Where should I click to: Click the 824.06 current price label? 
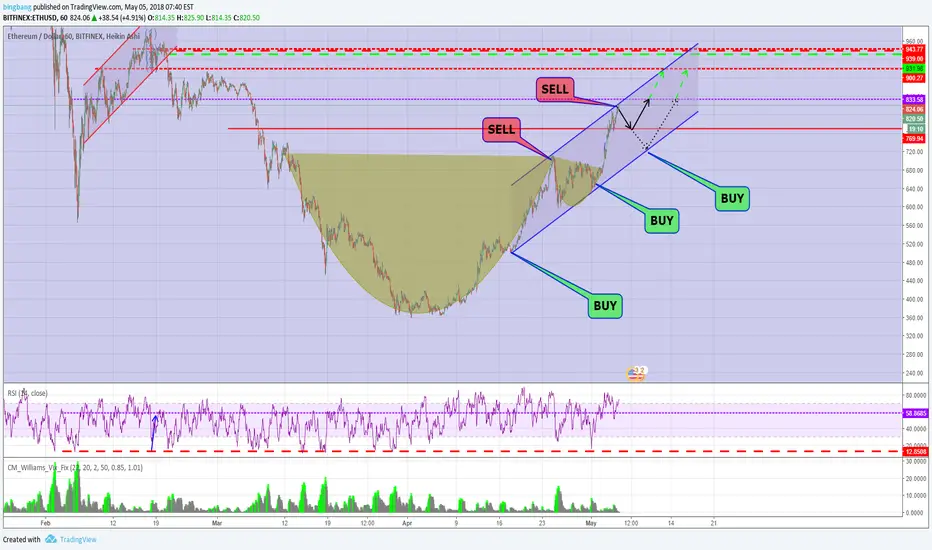(x=914, y=109)
